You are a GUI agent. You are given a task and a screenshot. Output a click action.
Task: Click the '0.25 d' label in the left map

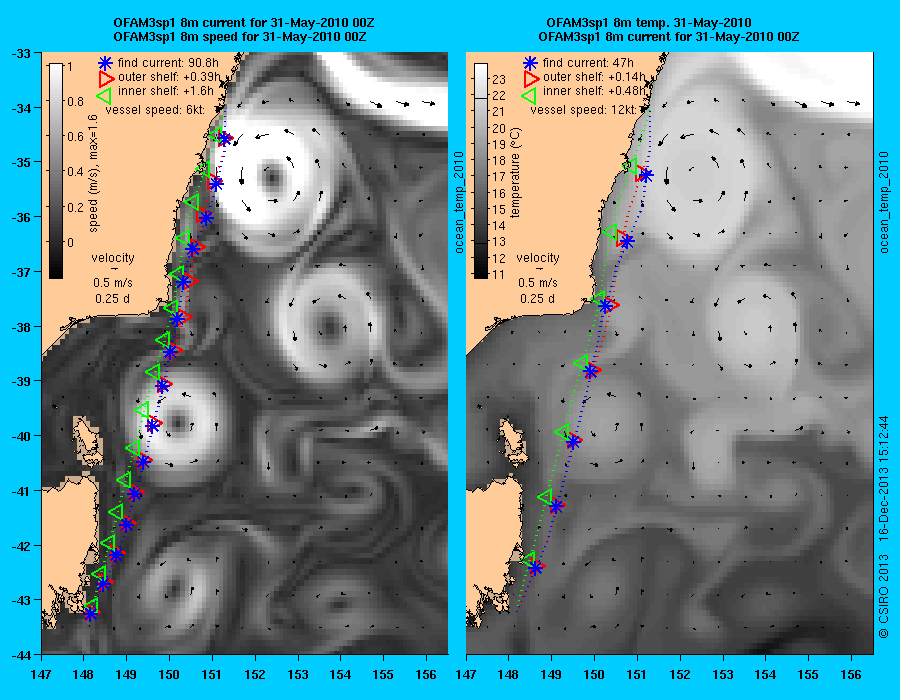pyautogui.click(x=113, y=299)
